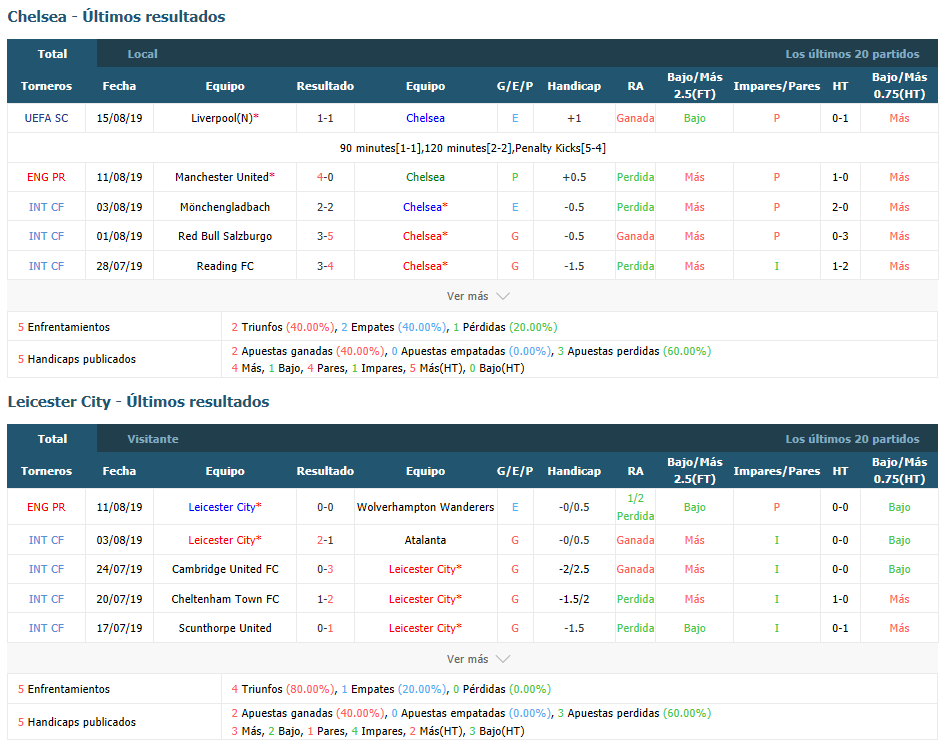Select Mönchengladbach team name
The width and height of the screenshot is (943, 745).
point(225,207)
